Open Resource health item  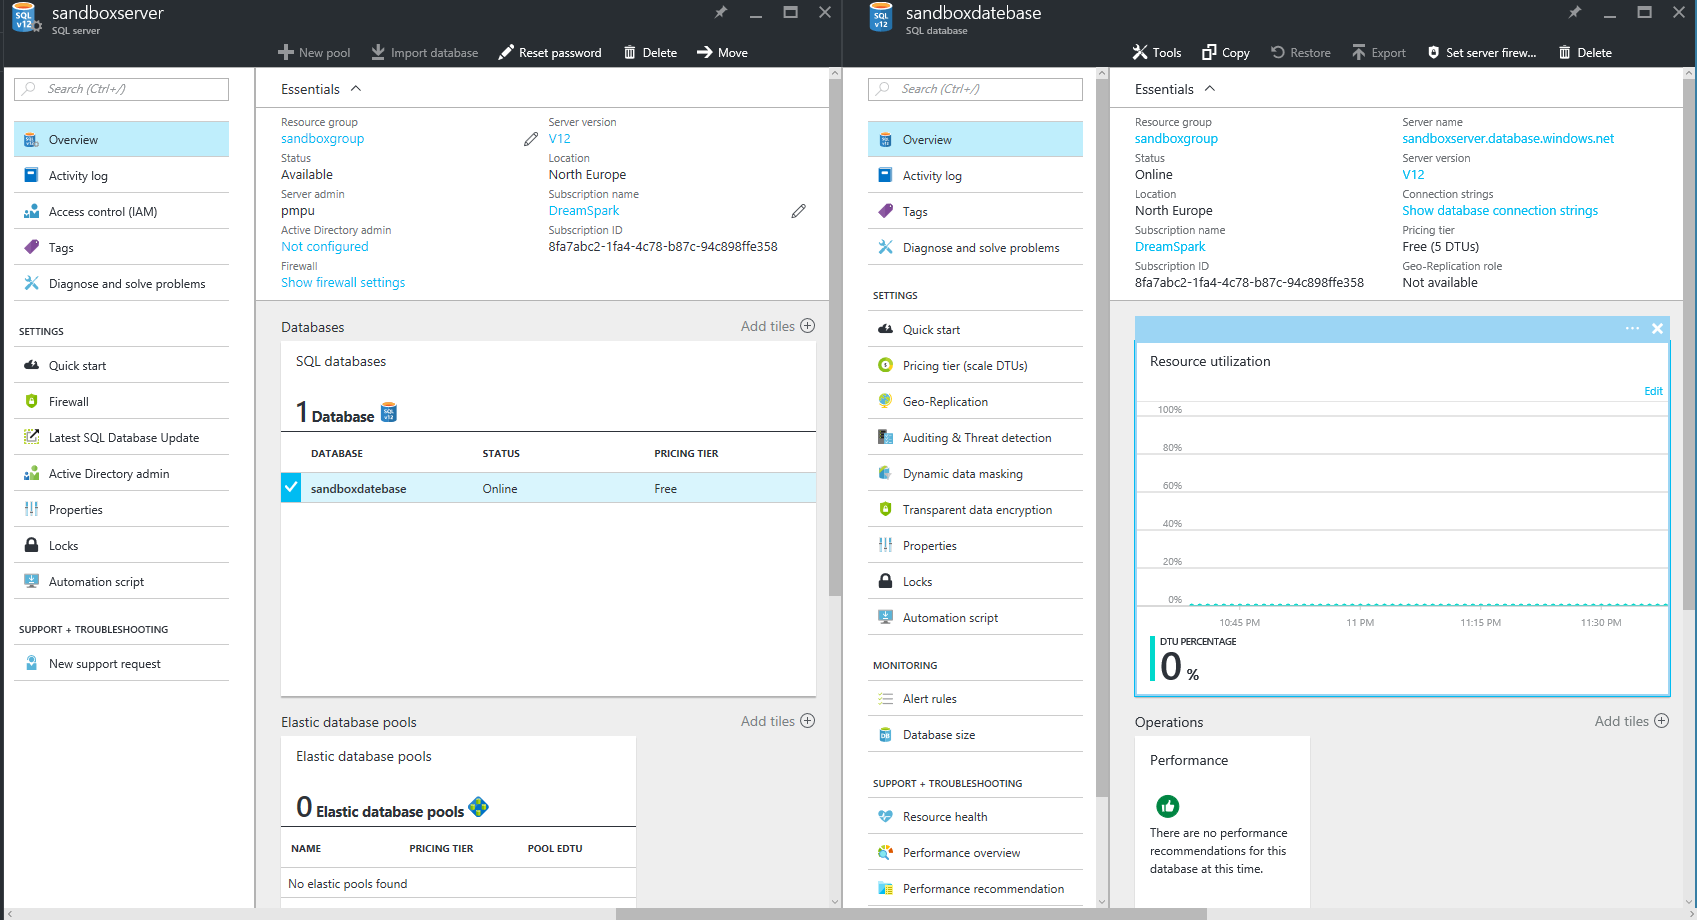975,817
